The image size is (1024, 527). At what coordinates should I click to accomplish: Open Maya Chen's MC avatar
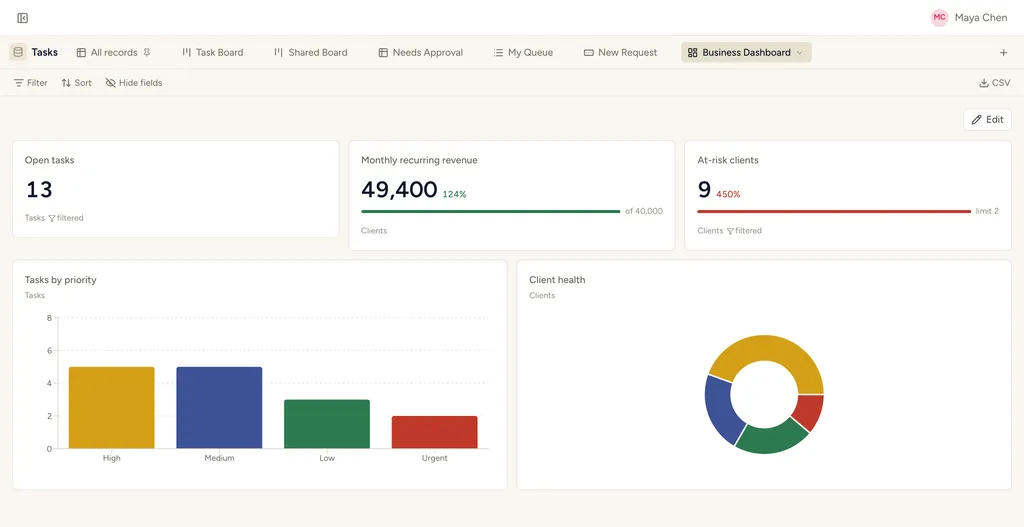[x=939, y=18]
